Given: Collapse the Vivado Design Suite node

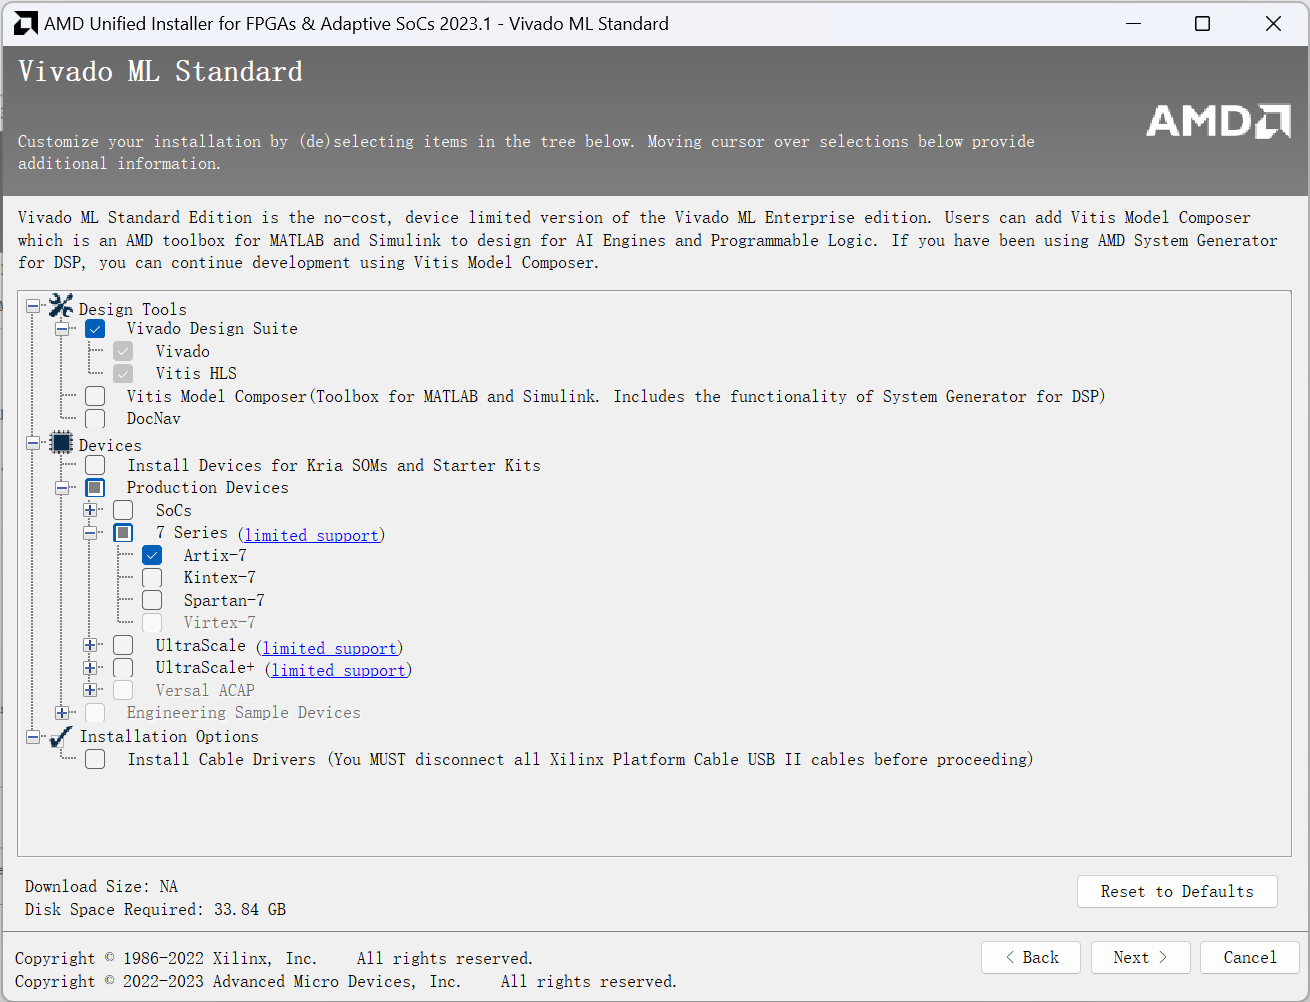Looking at the screenshot, I should tap(62, 329).
